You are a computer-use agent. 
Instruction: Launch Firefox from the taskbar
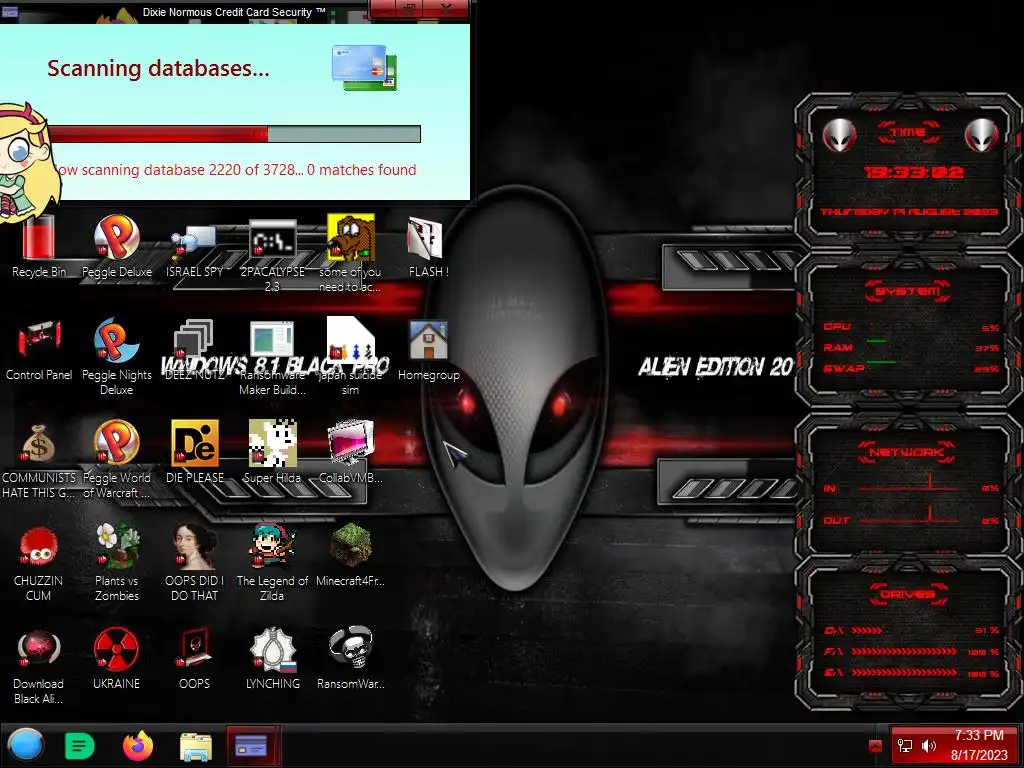click(x=138, y=745)
